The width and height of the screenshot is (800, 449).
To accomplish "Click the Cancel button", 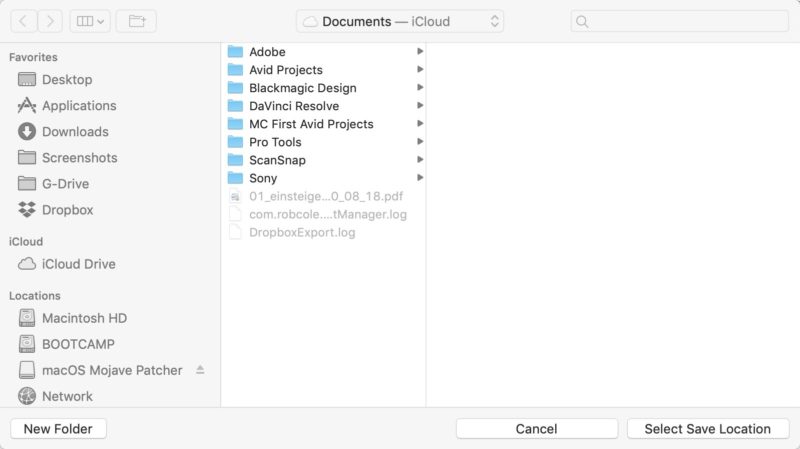I will [537, 429].
